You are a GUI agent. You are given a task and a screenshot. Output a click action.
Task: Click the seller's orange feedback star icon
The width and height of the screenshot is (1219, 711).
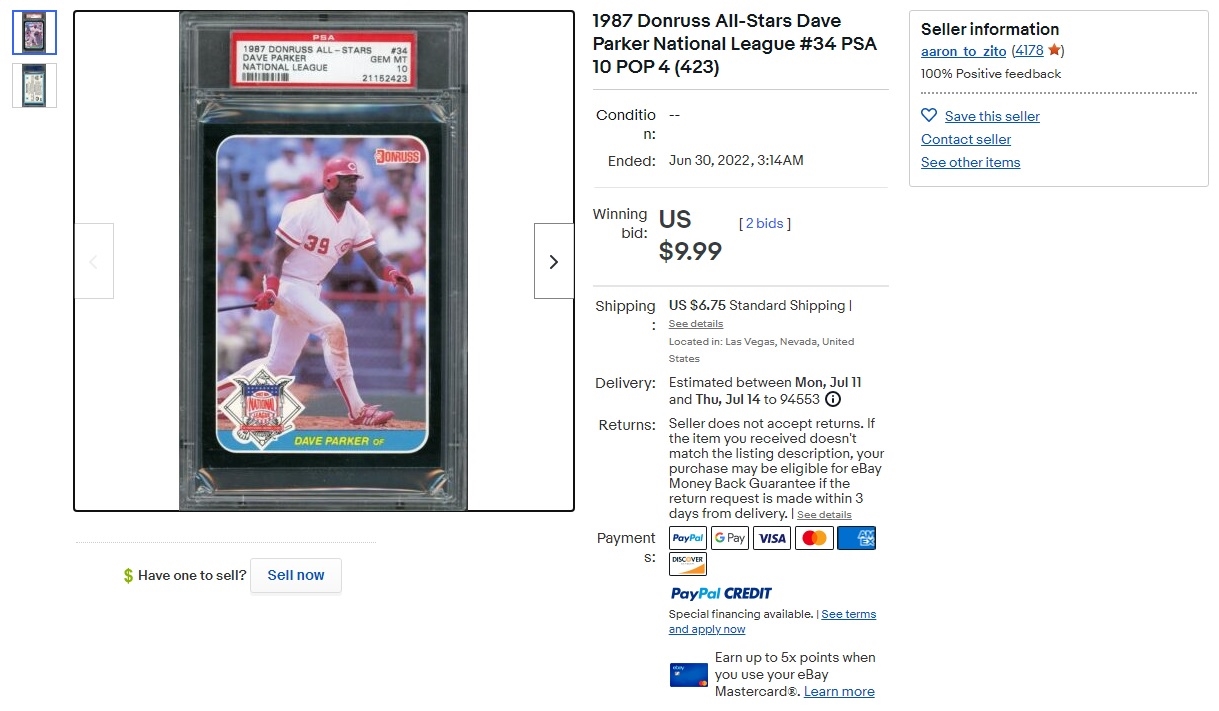[1054, 50]
